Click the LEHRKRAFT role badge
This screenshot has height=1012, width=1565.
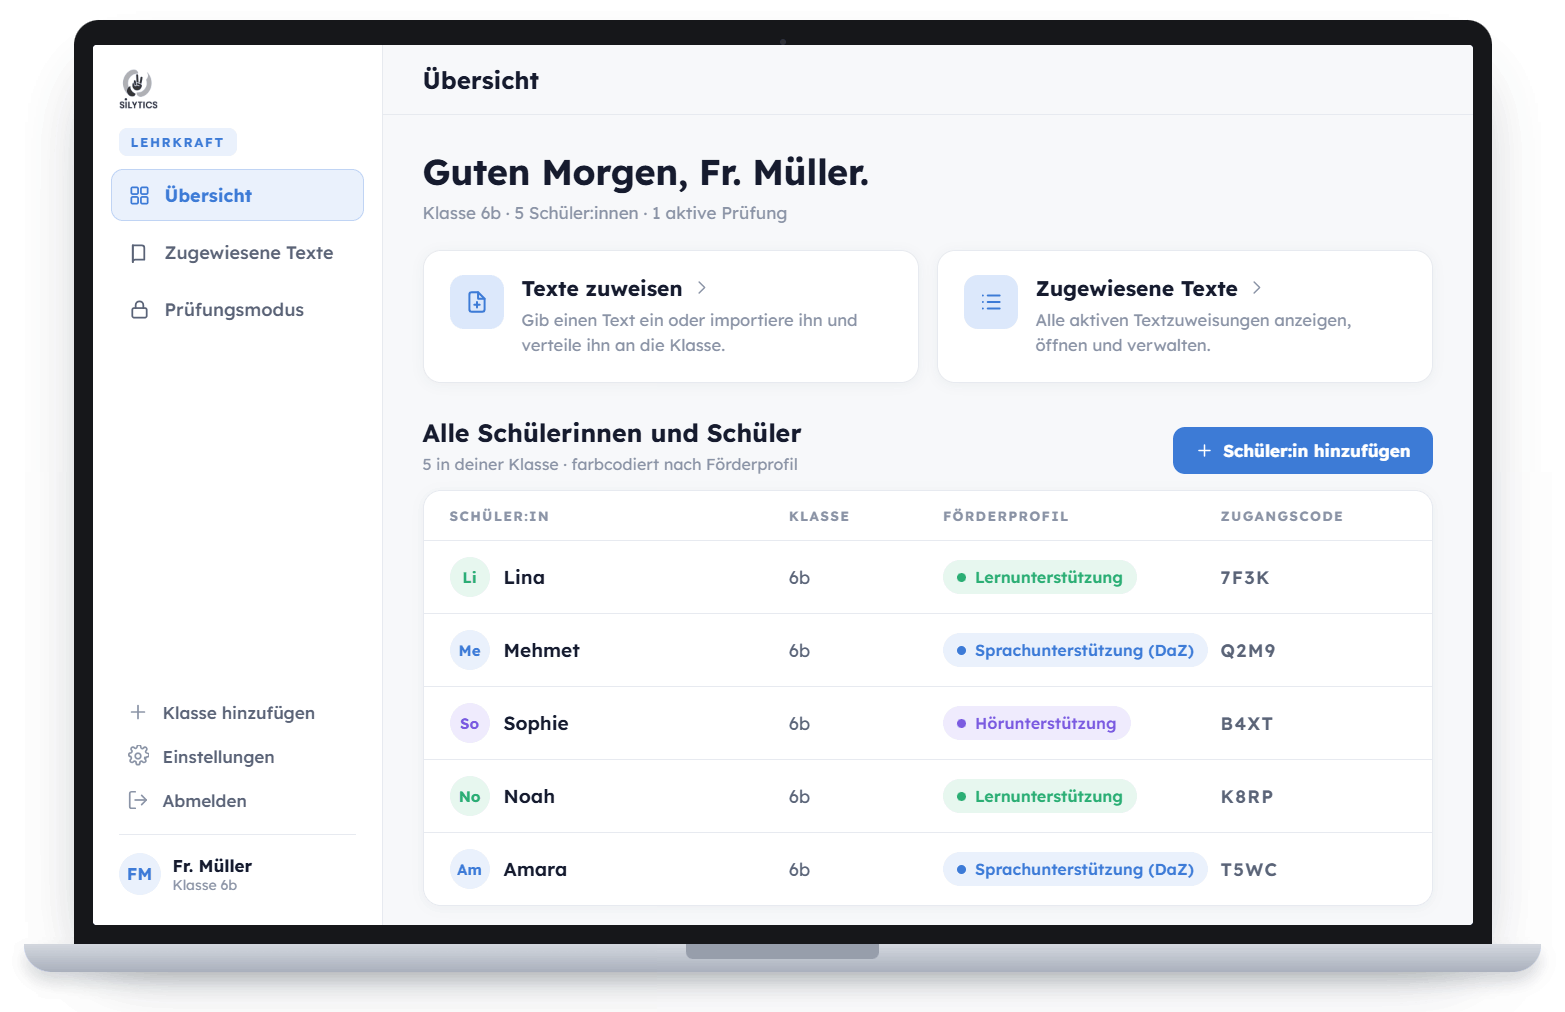177,142
